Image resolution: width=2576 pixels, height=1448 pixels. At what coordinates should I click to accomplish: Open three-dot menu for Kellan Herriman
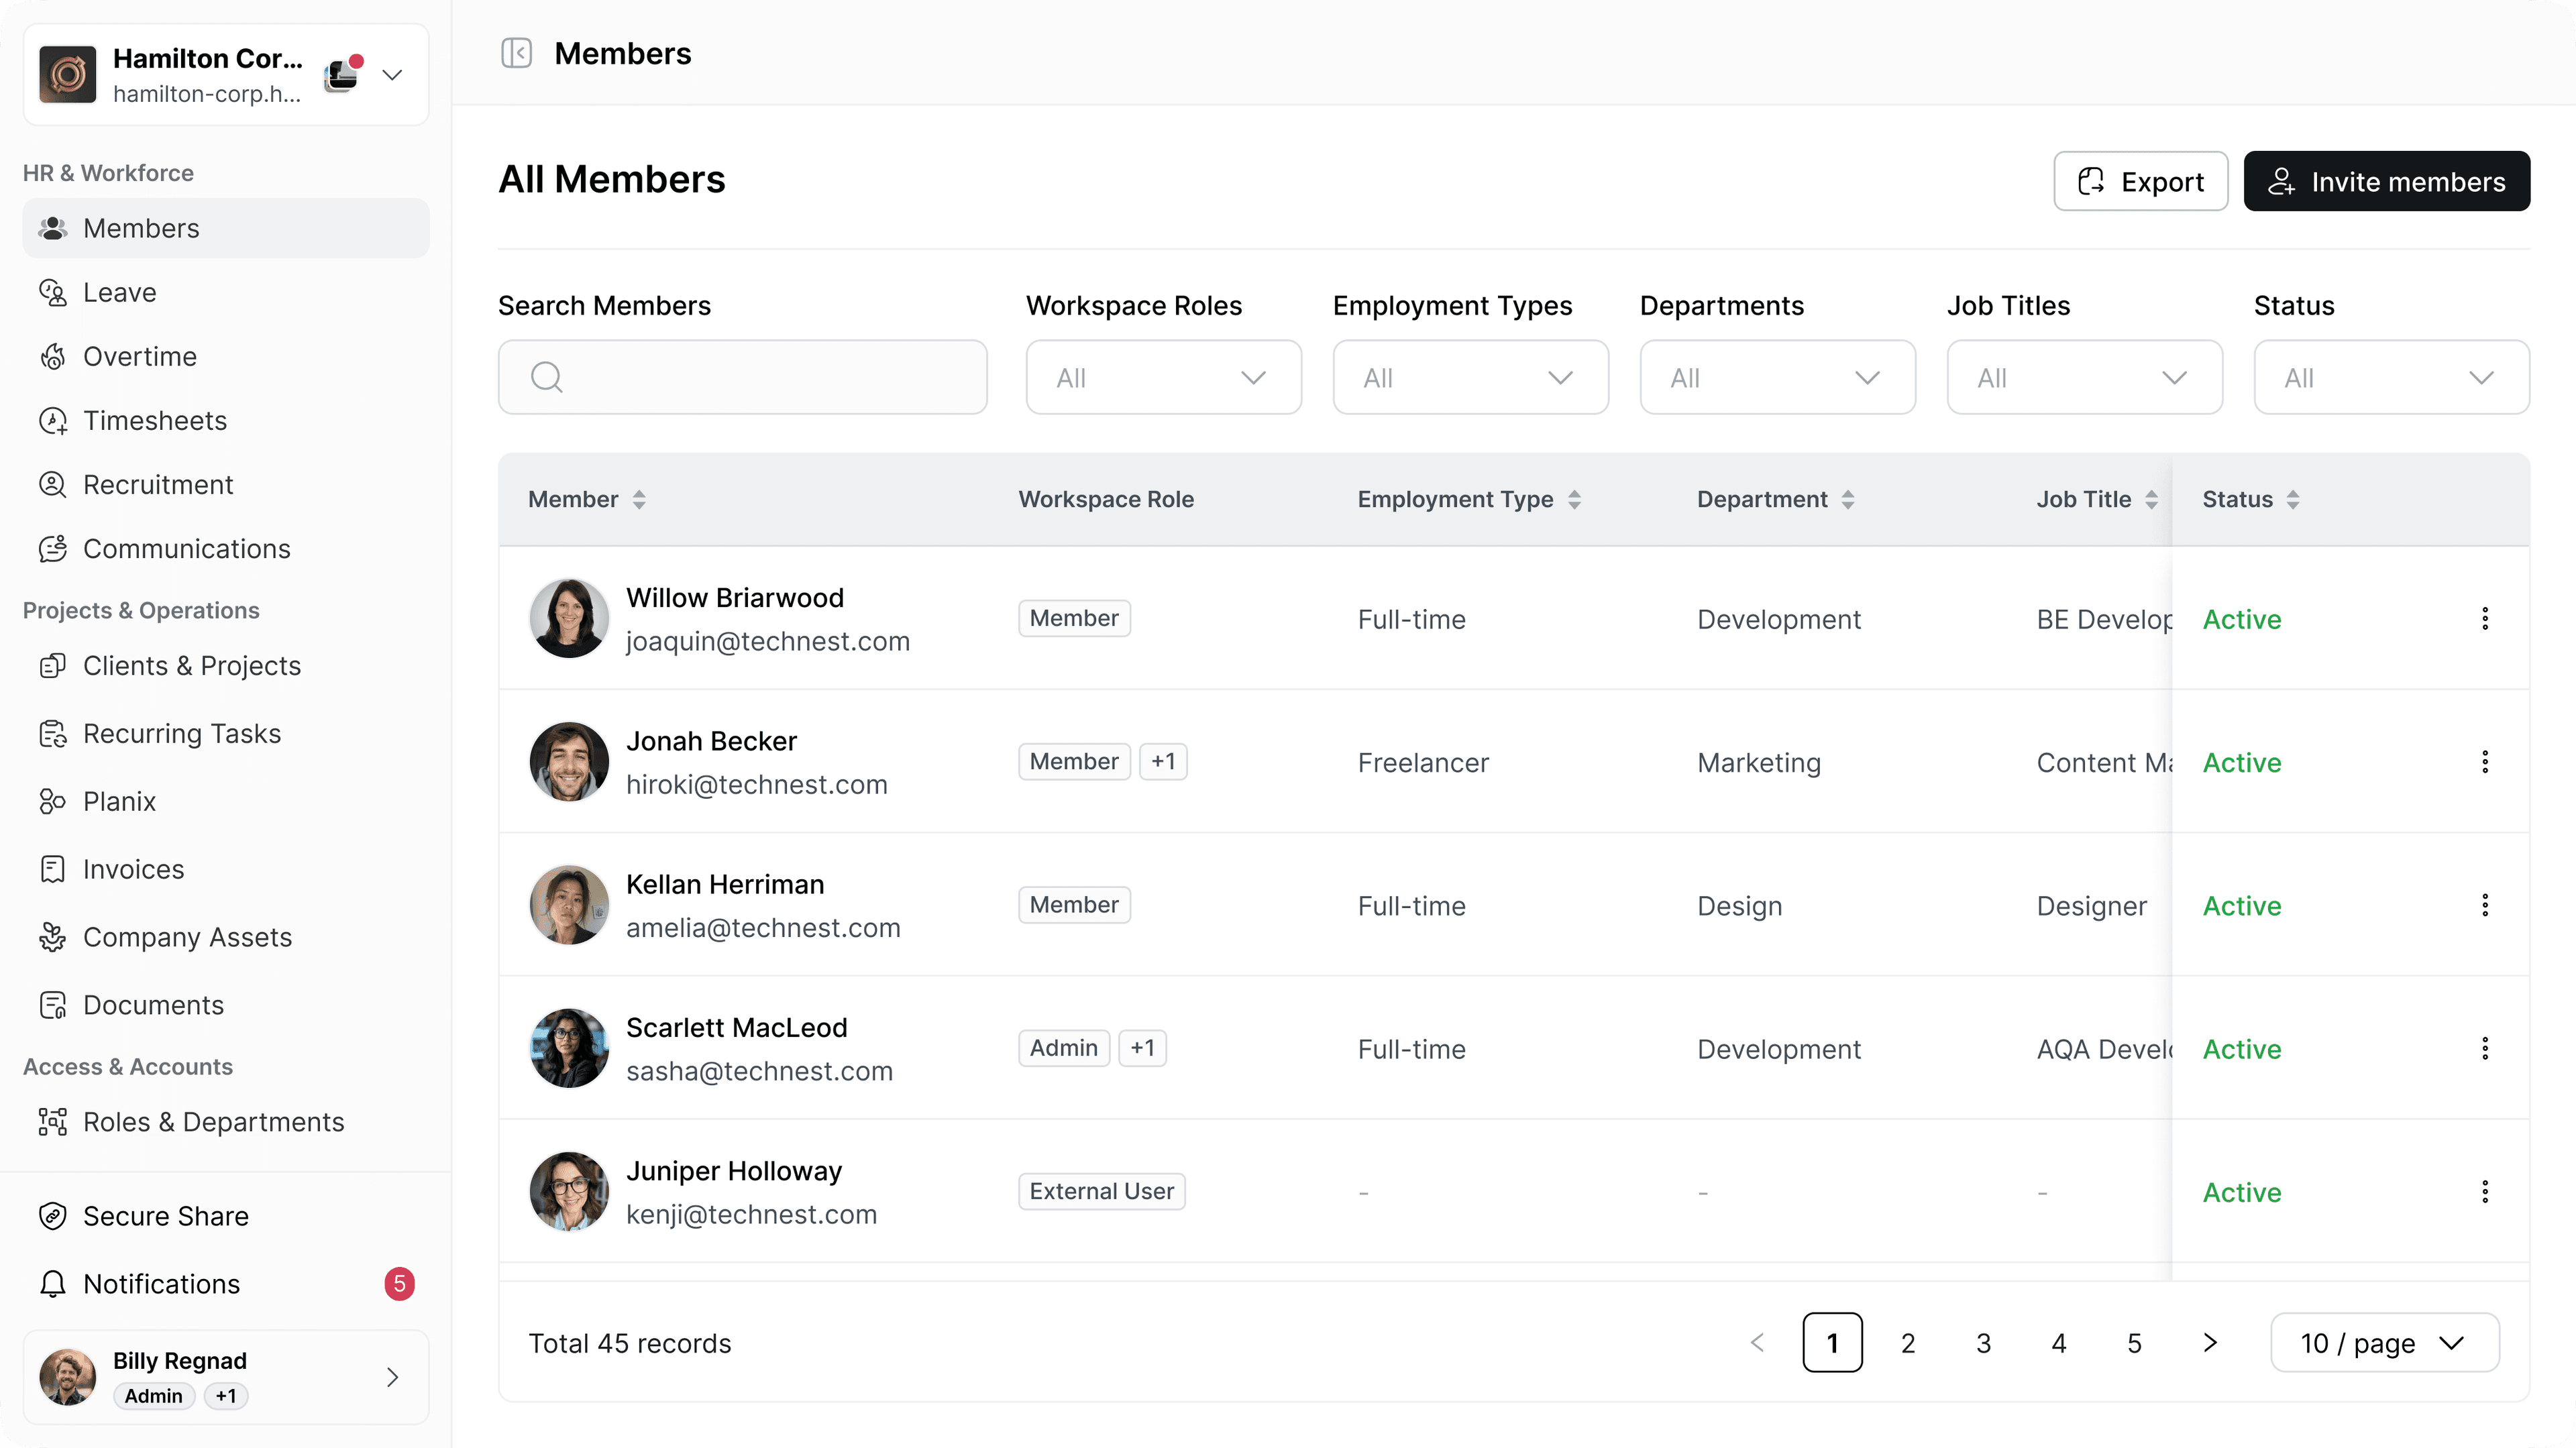tap(2485, 906)
